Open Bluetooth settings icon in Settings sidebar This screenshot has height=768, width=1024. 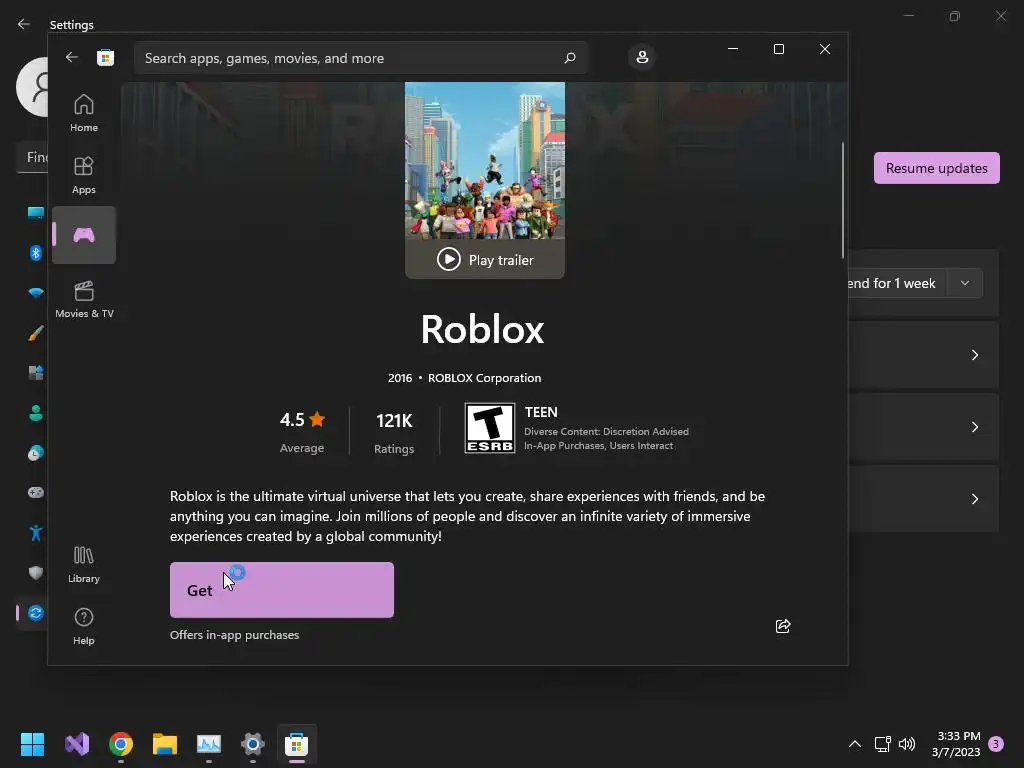[36, 253]
